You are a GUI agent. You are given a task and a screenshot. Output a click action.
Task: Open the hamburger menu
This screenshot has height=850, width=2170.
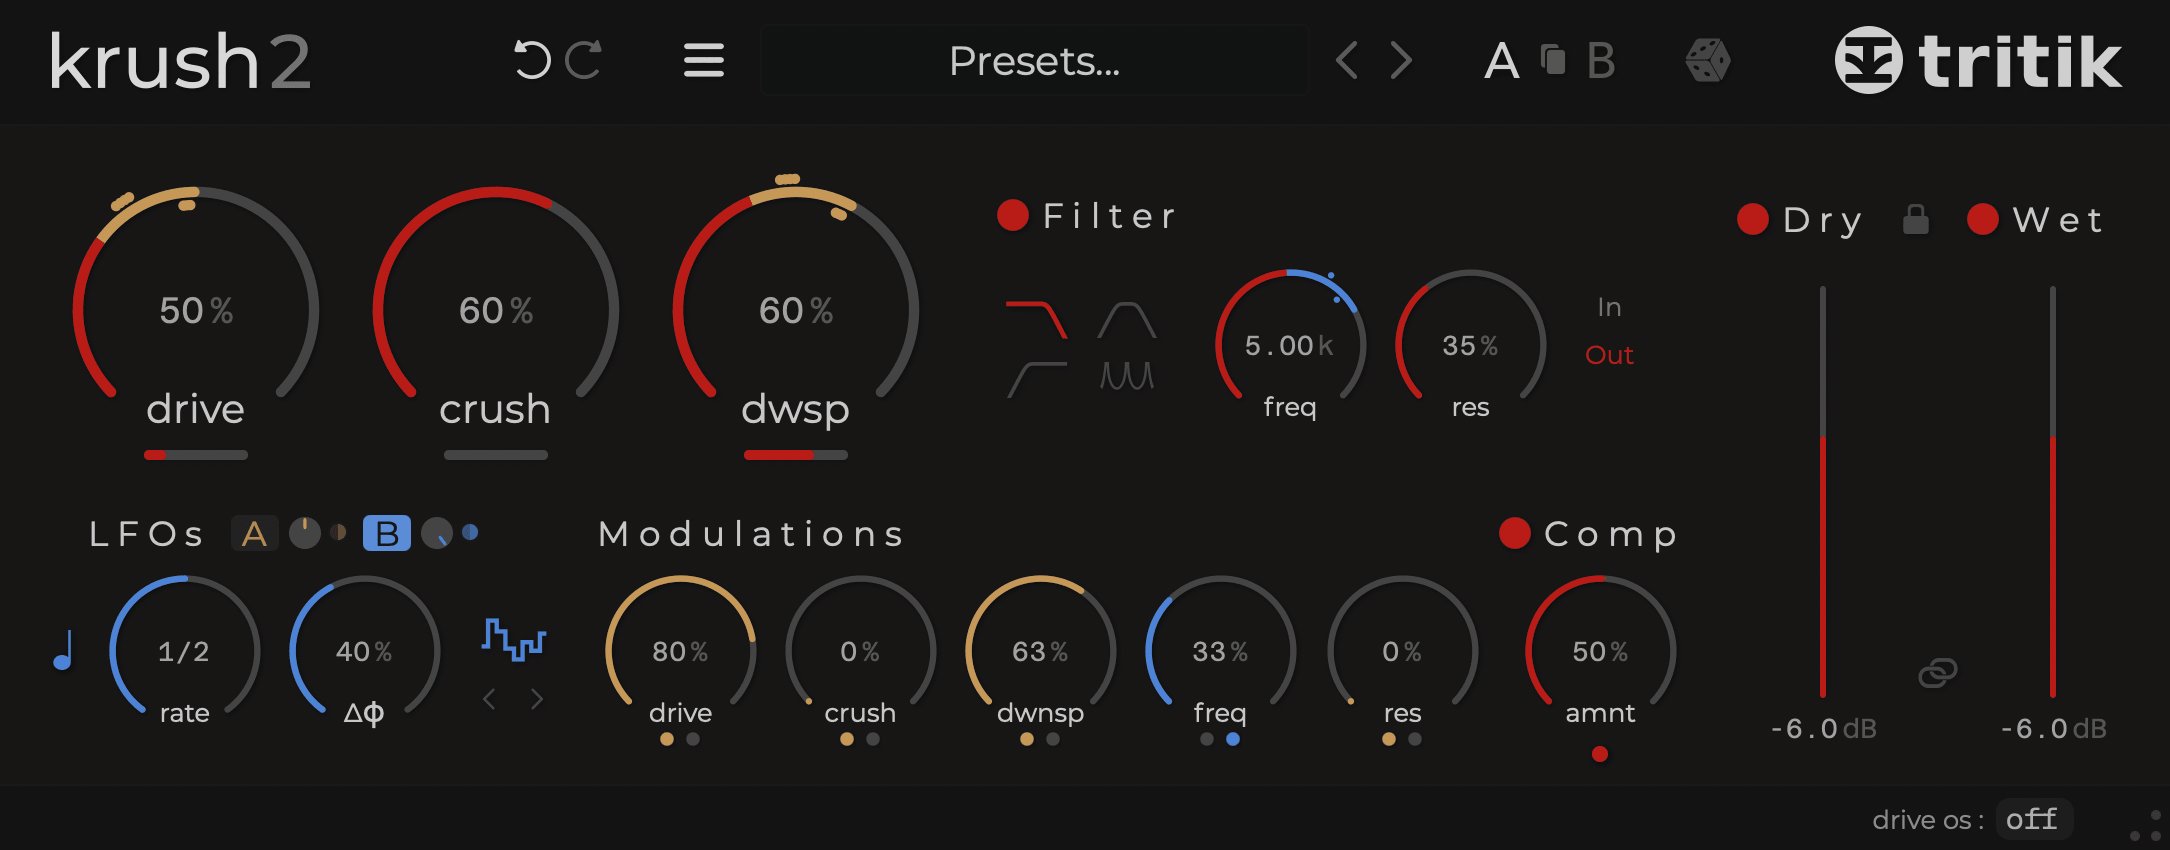click(x=704, y=60)
